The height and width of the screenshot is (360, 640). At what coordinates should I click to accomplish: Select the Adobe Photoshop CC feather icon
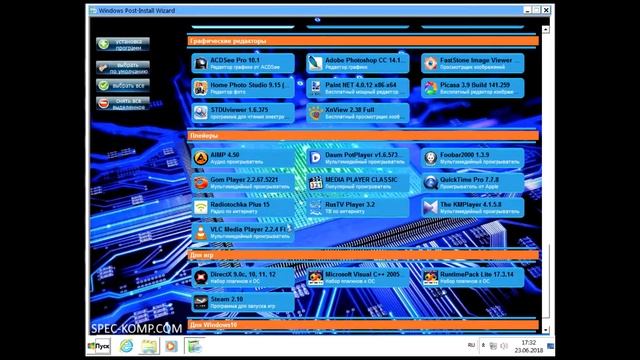pyautogui.click(x=316, y=63)
